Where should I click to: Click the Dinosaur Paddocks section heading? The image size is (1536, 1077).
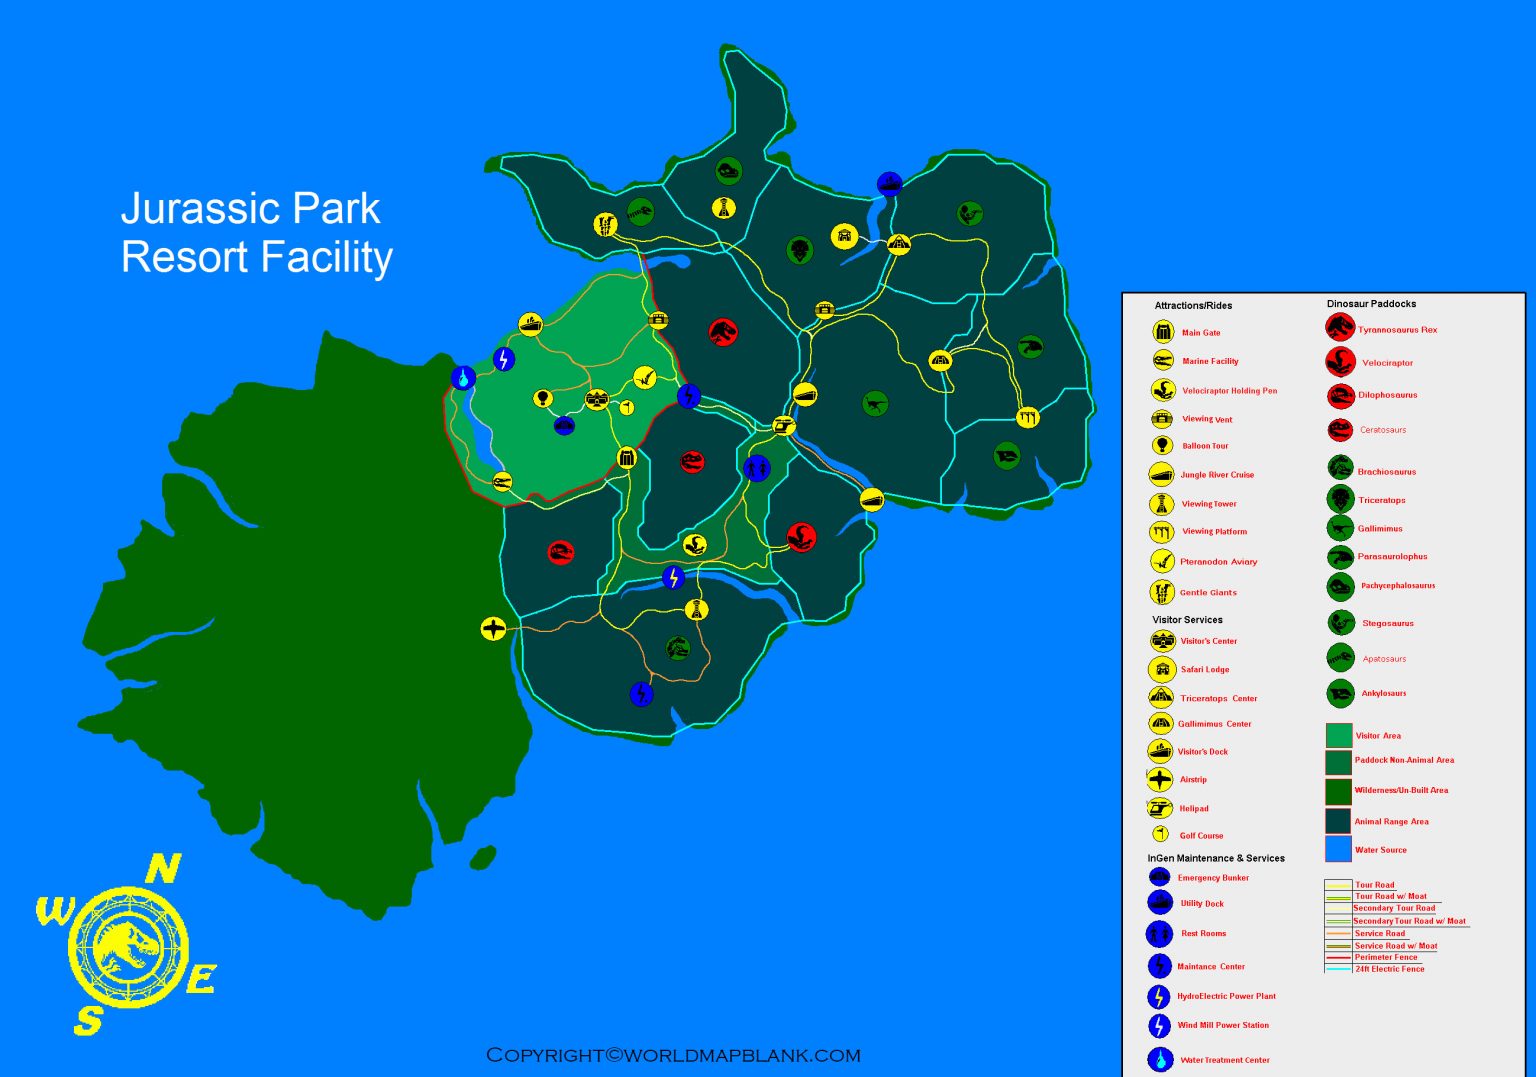[x=1370, y=302]
